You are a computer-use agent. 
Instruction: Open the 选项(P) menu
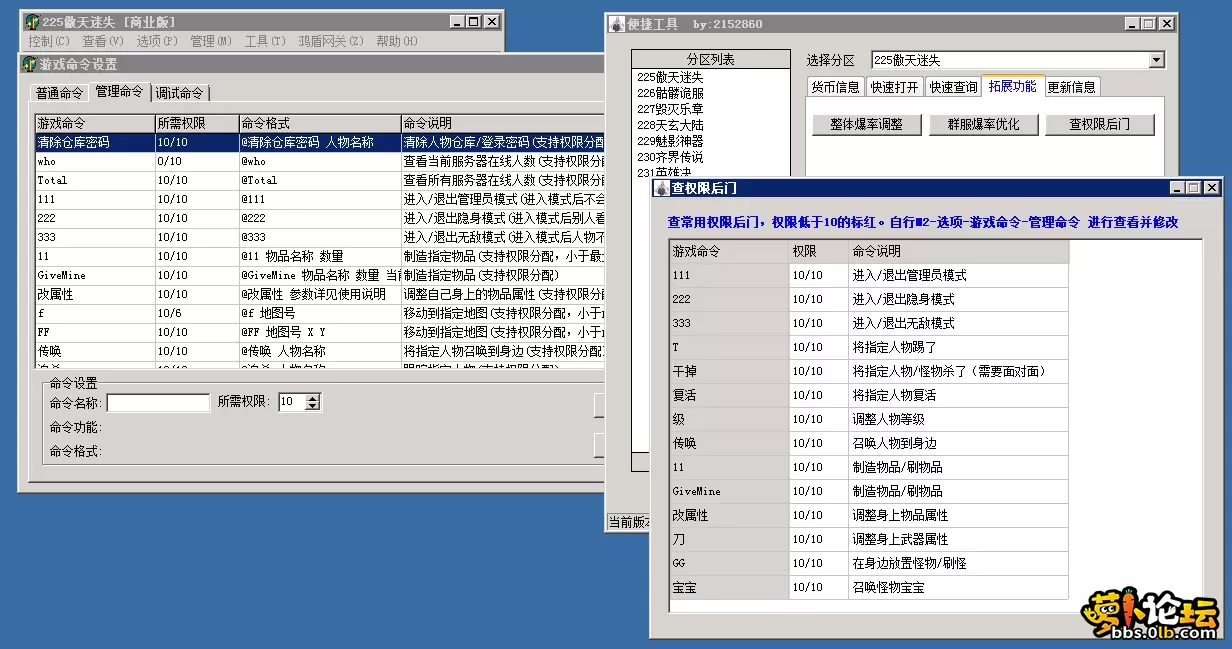157,41
